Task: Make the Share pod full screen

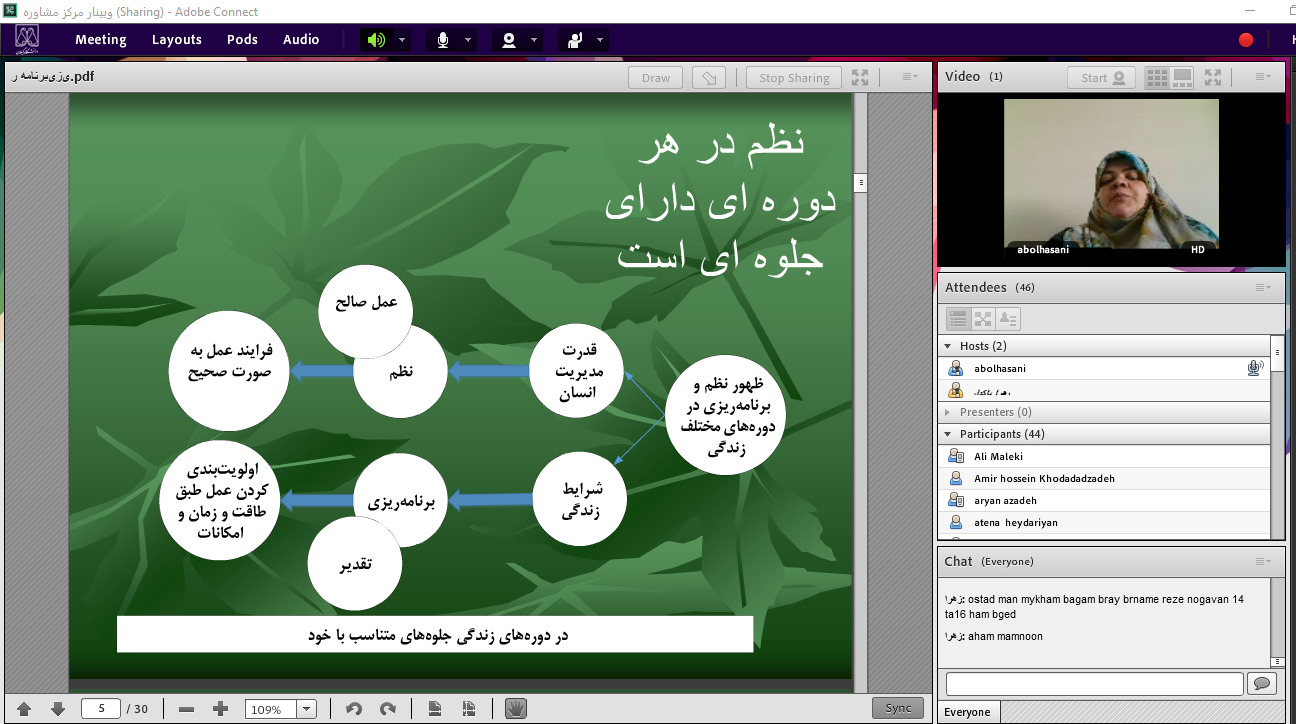Action: pyautogui.click(x=860, y=77)
